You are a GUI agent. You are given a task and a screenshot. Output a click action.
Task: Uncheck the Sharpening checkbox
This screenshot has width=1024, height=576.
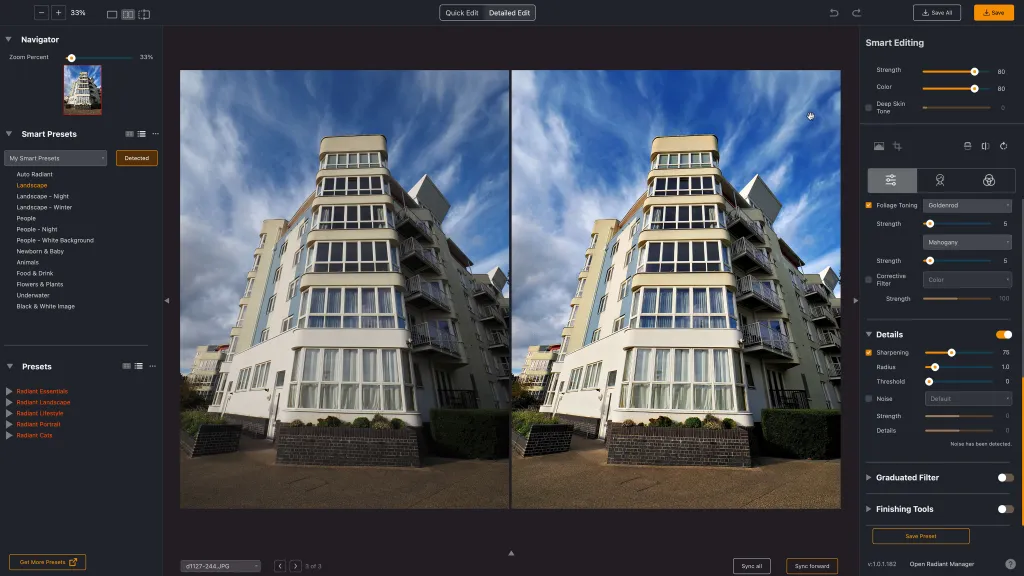pos(869,353)
